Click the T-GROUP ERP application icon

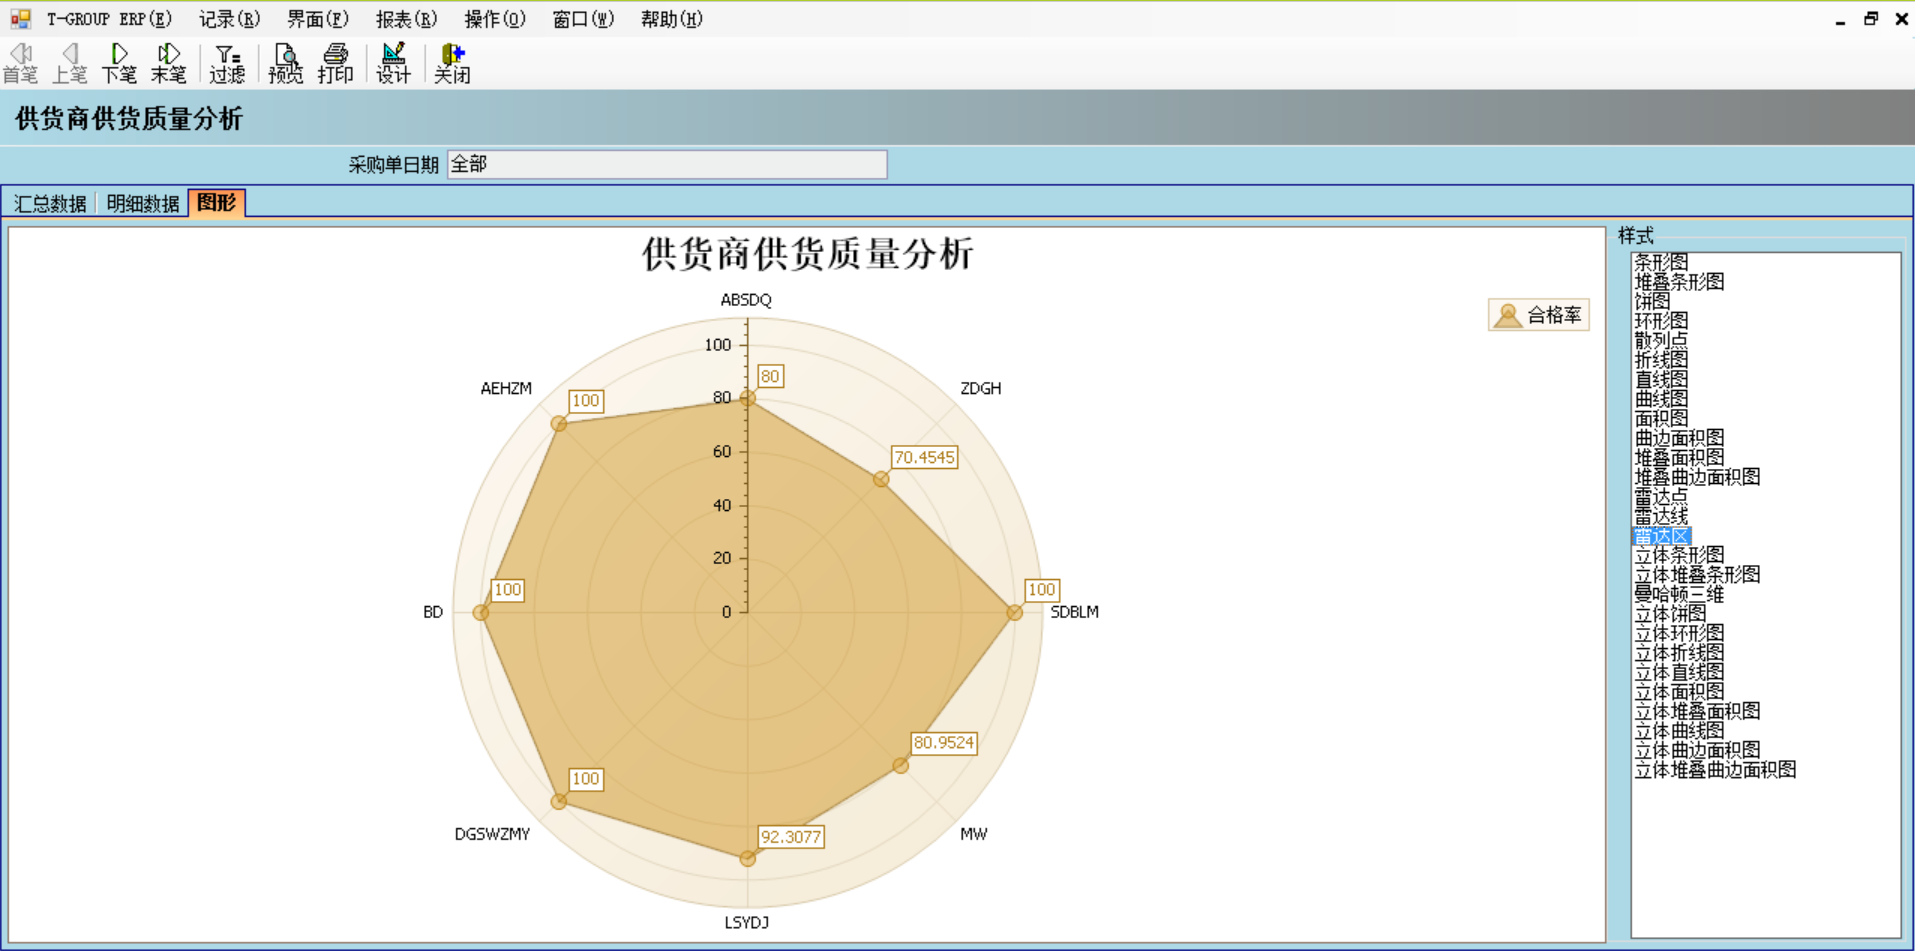(x=20, y=19)
